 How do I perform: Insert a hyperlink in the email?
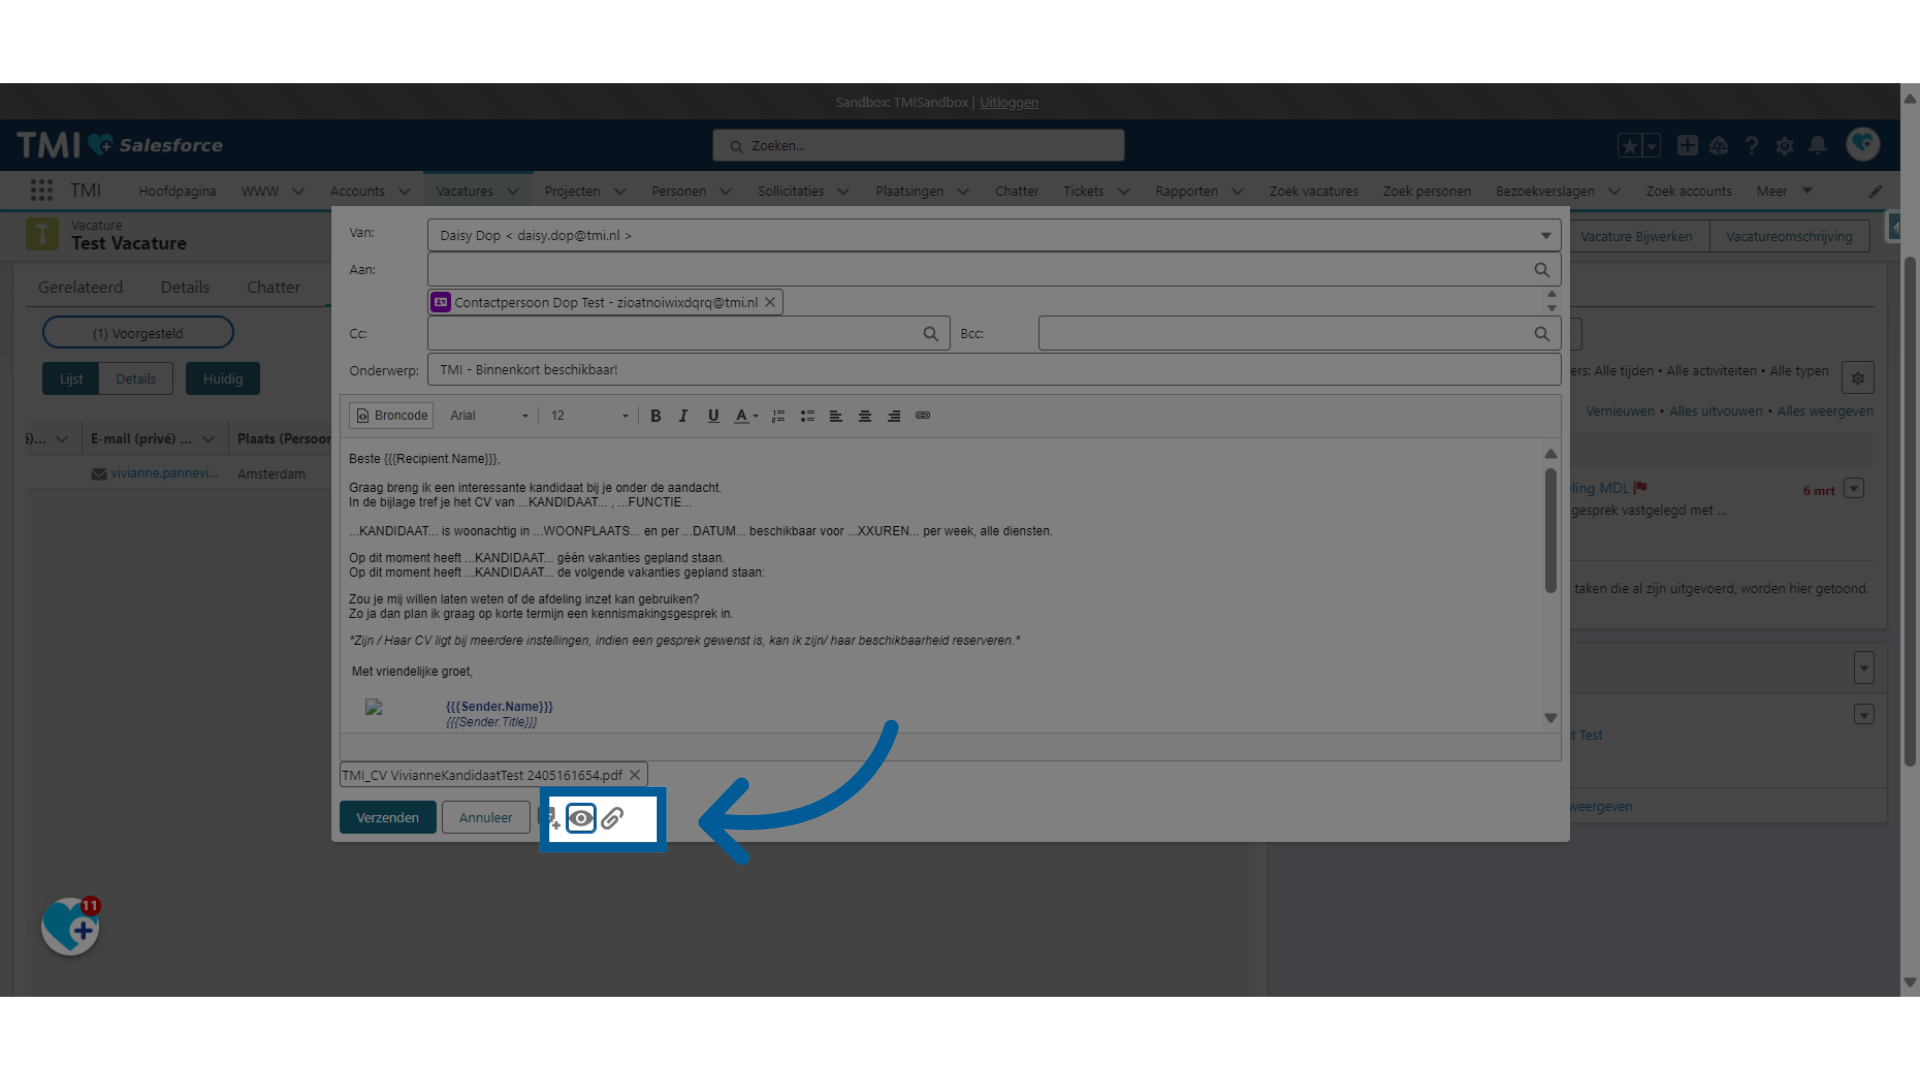pos(923,416)
